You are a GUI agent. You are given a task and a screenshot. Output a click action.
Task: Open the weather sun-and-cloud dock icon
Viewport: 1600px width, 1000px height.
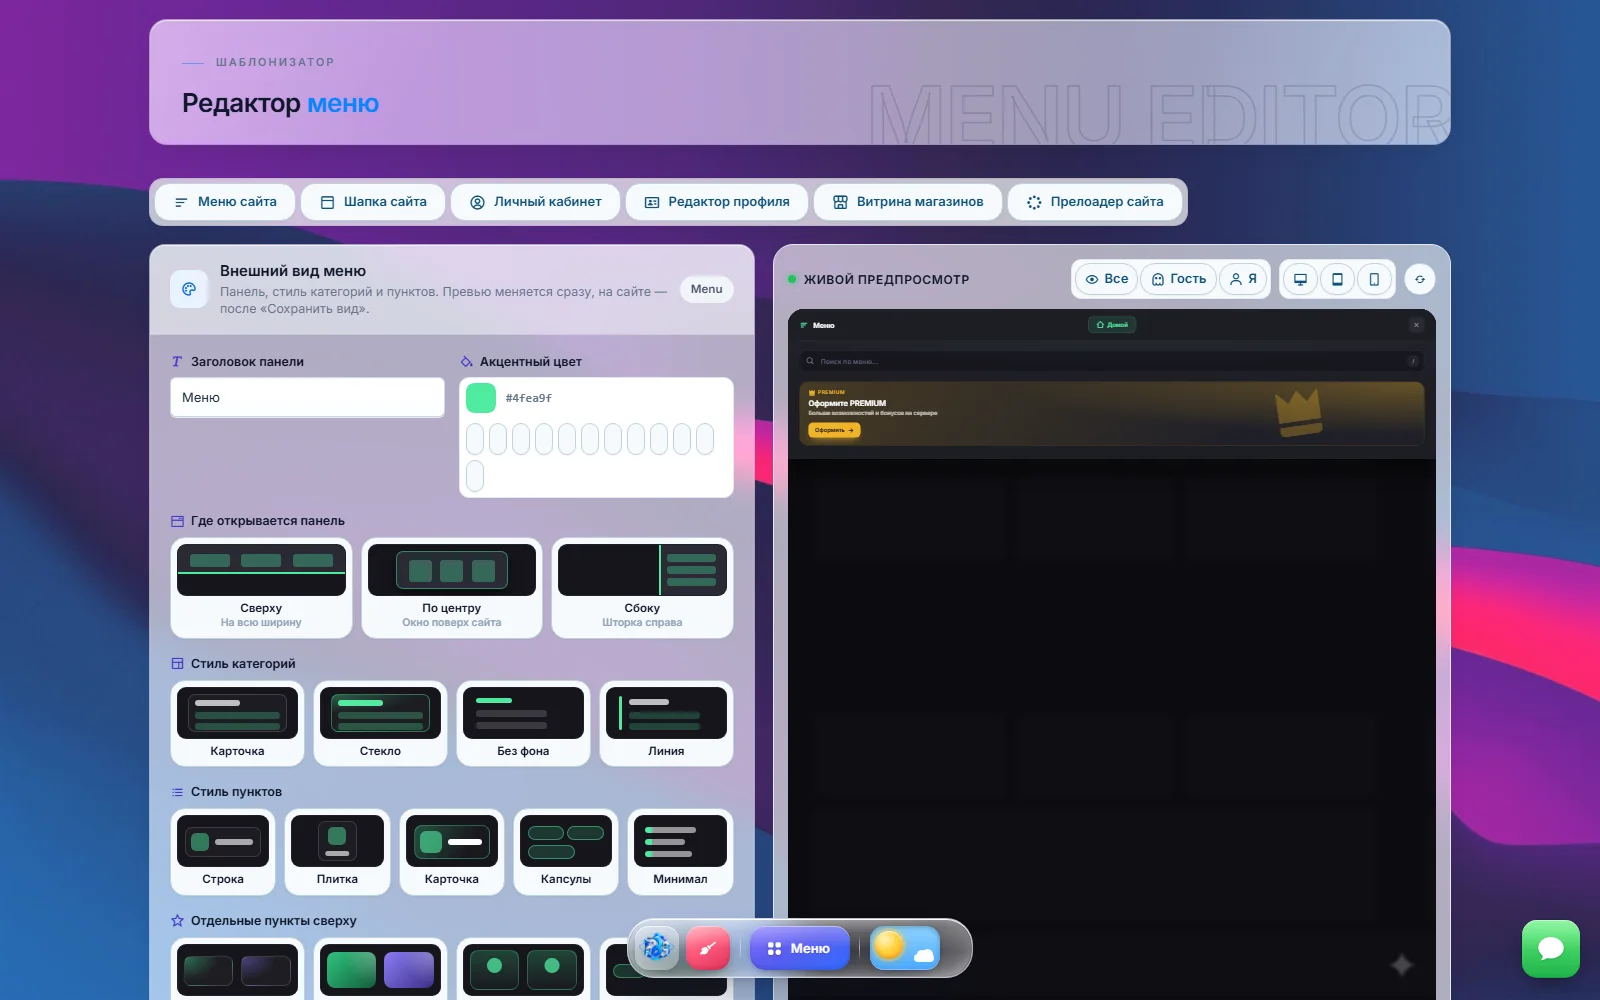[x=904, y=948]
